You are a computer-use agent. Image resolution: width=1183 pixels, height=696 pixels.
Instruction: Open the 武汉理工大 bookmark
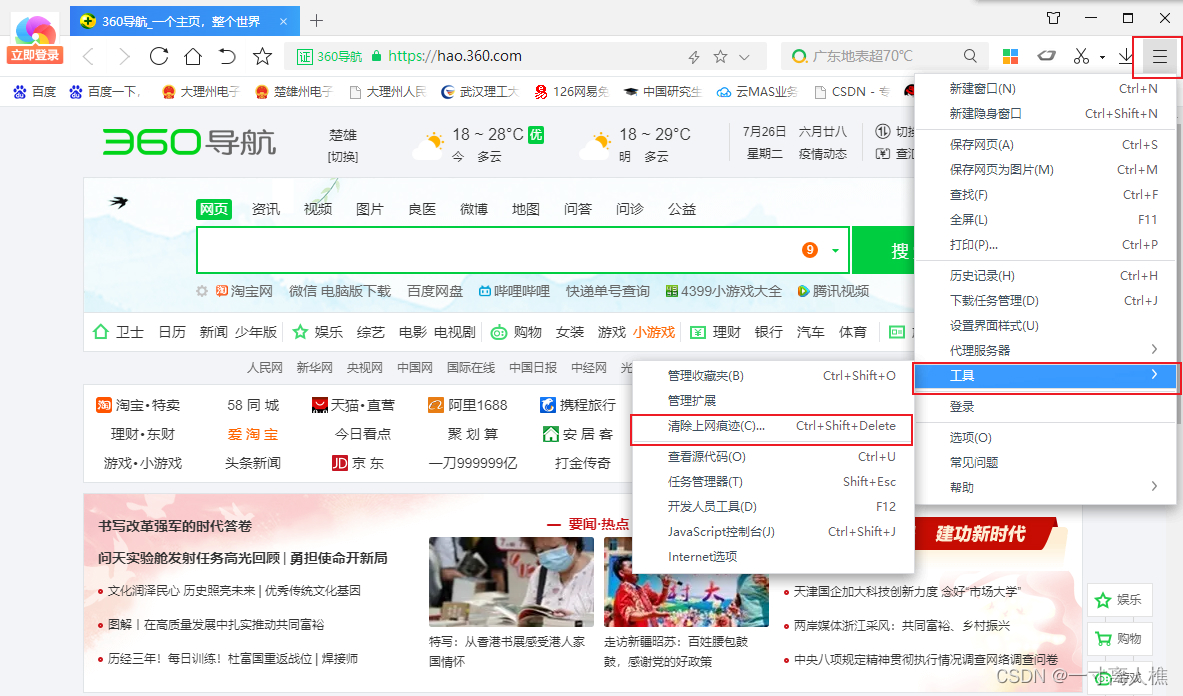tap(479, 92)
